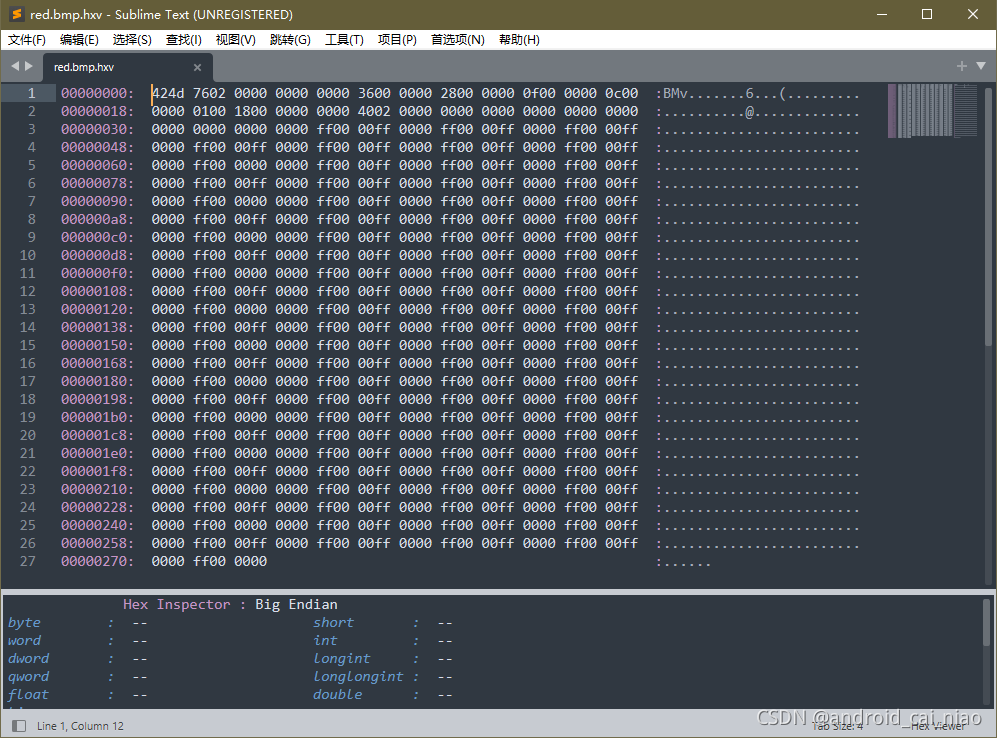Open the 选择(S) menu
The height and width of the screenshot is (738, 997).
132,39
